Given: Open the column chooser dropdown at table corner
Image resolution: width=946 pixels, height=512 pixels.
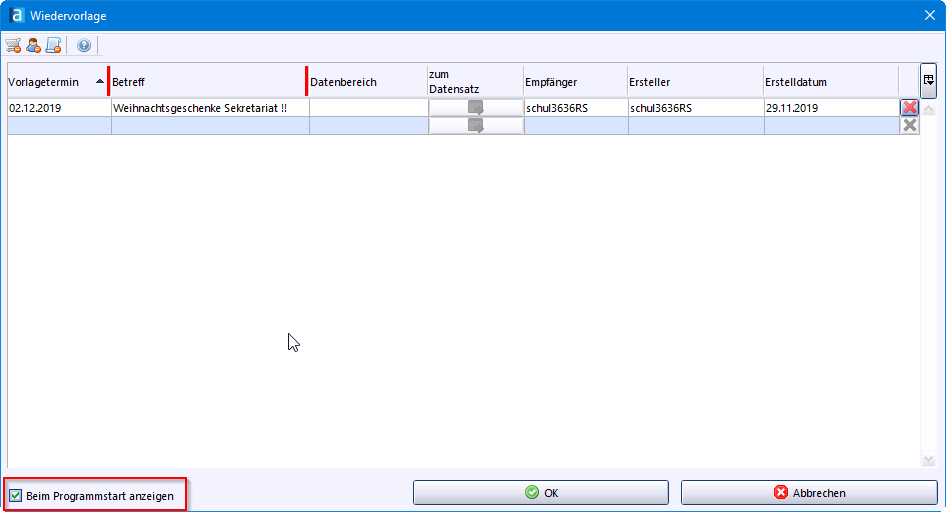Looking at the screenshot, I should pyautogui.click(x=928, y=80).
